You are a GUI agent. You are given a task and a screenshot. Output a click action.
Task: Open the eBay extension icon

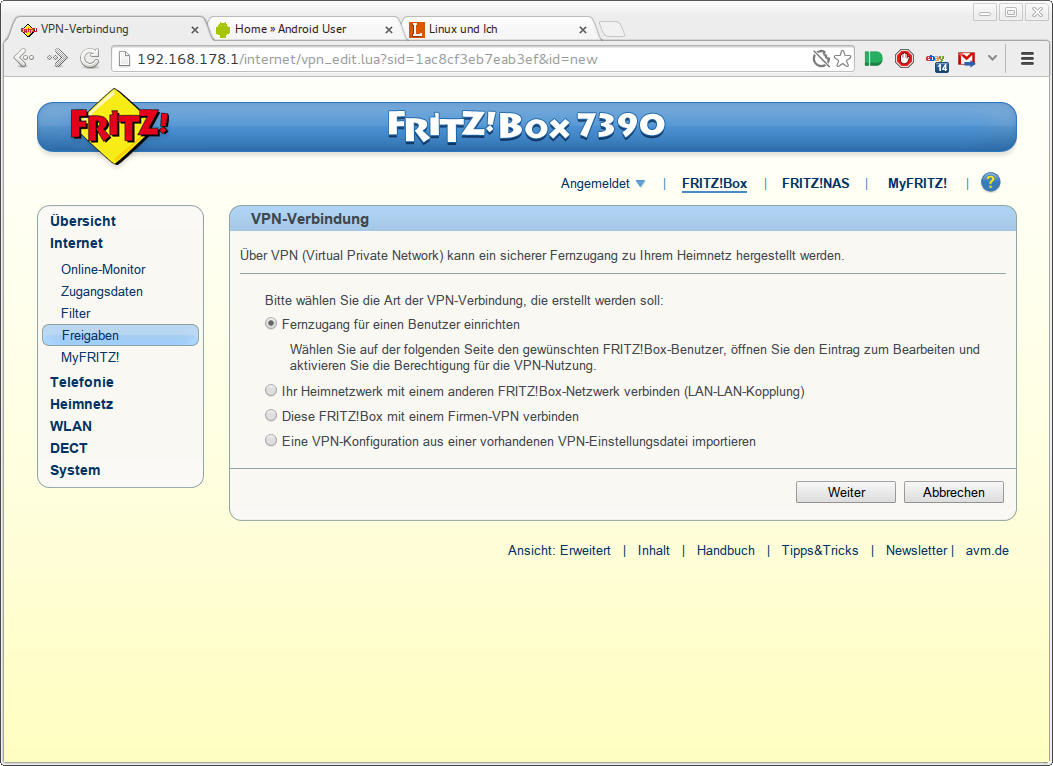coord(936,60)
